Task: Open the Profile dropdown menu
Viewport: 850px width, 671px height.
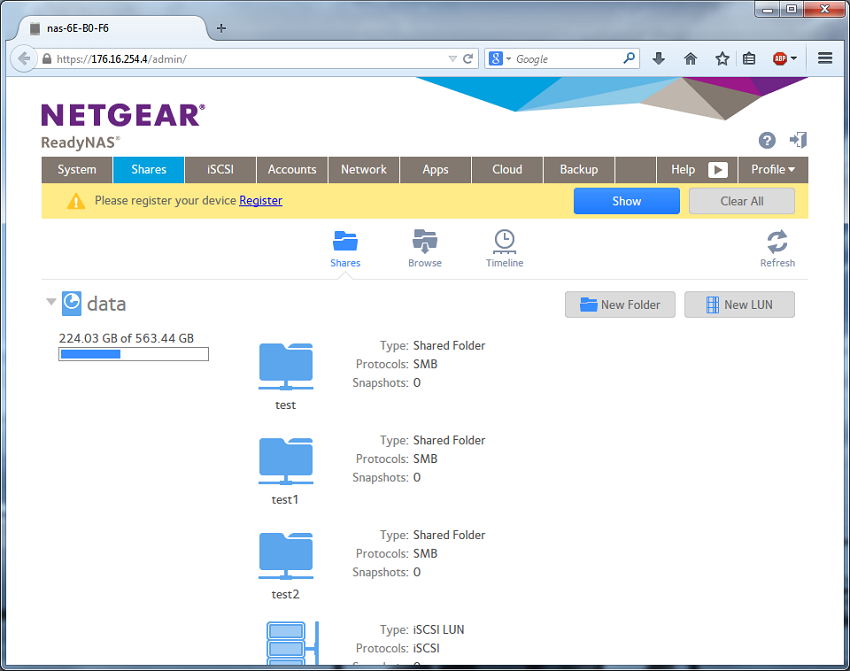Action: [772, 170]
